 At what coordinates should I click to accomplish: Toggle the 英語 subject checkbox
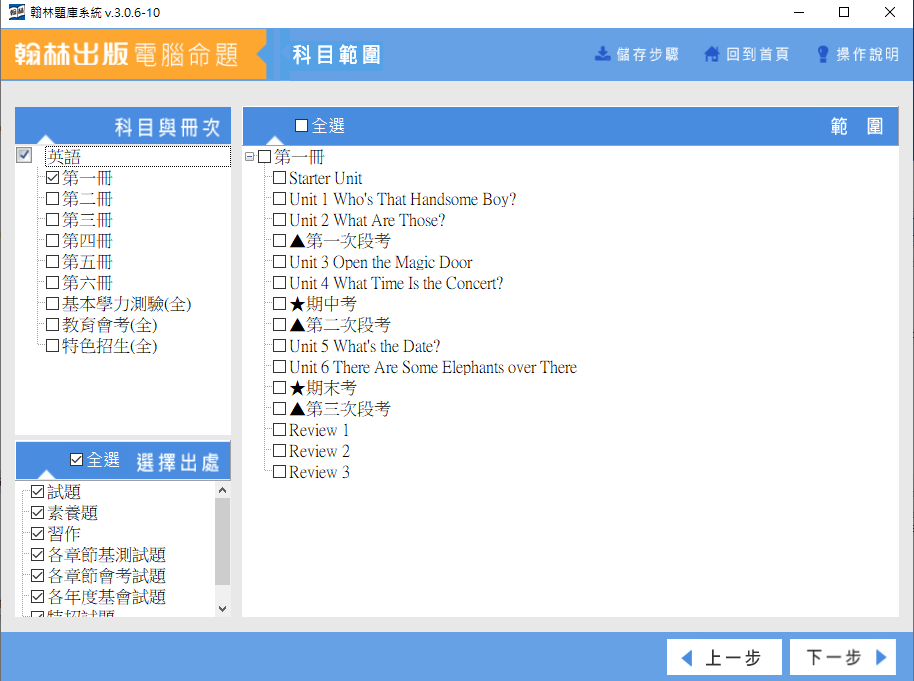[24, 155]
